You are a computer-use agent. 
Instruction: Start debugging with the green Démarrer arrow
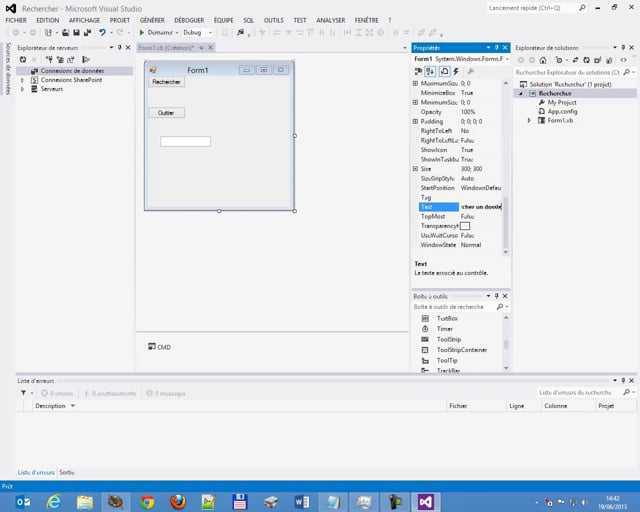coord(142,32)
